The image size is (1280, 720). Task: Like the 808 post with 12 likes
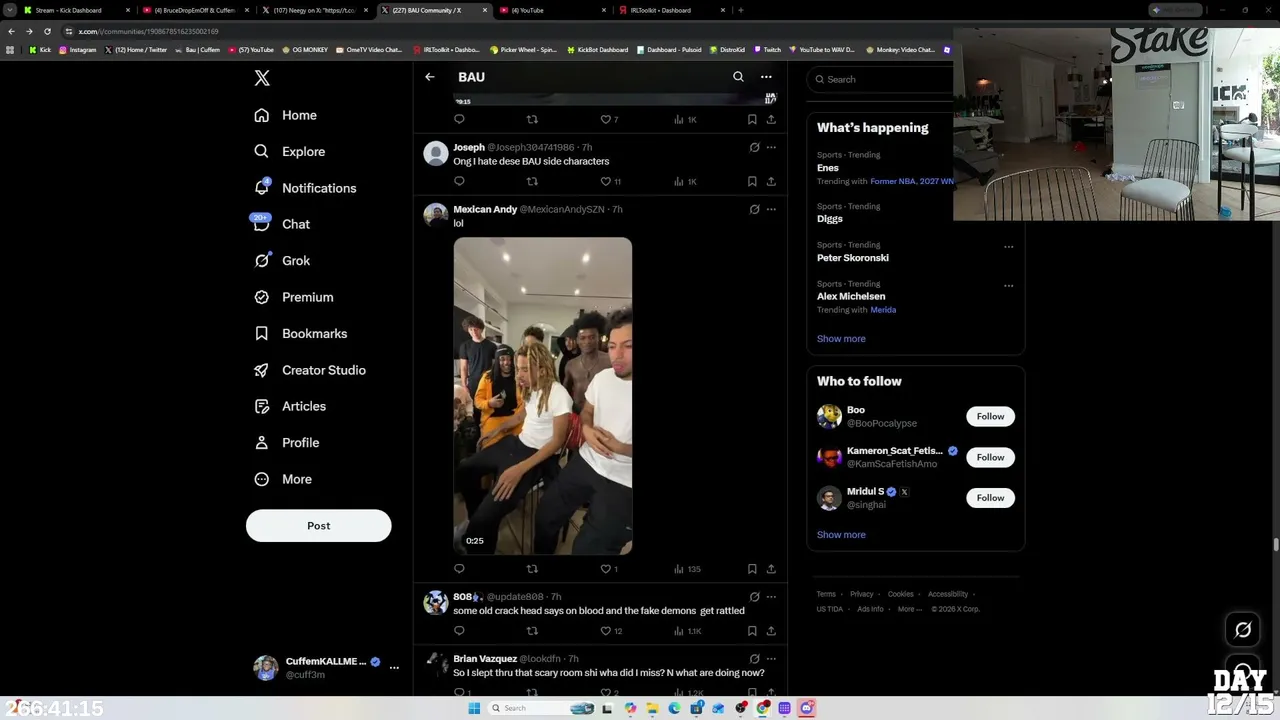point(610,631)
